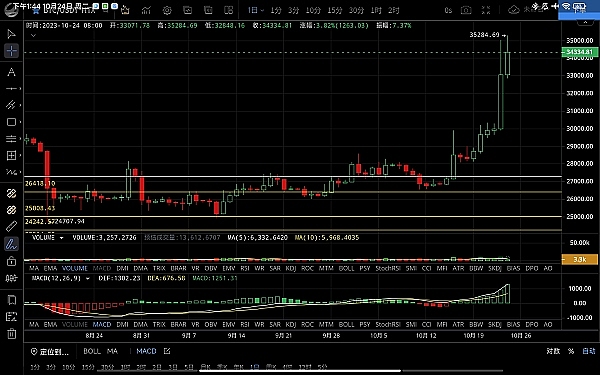
Task: Switch to the 30分 timeframe in top bar
Action: 356,10
